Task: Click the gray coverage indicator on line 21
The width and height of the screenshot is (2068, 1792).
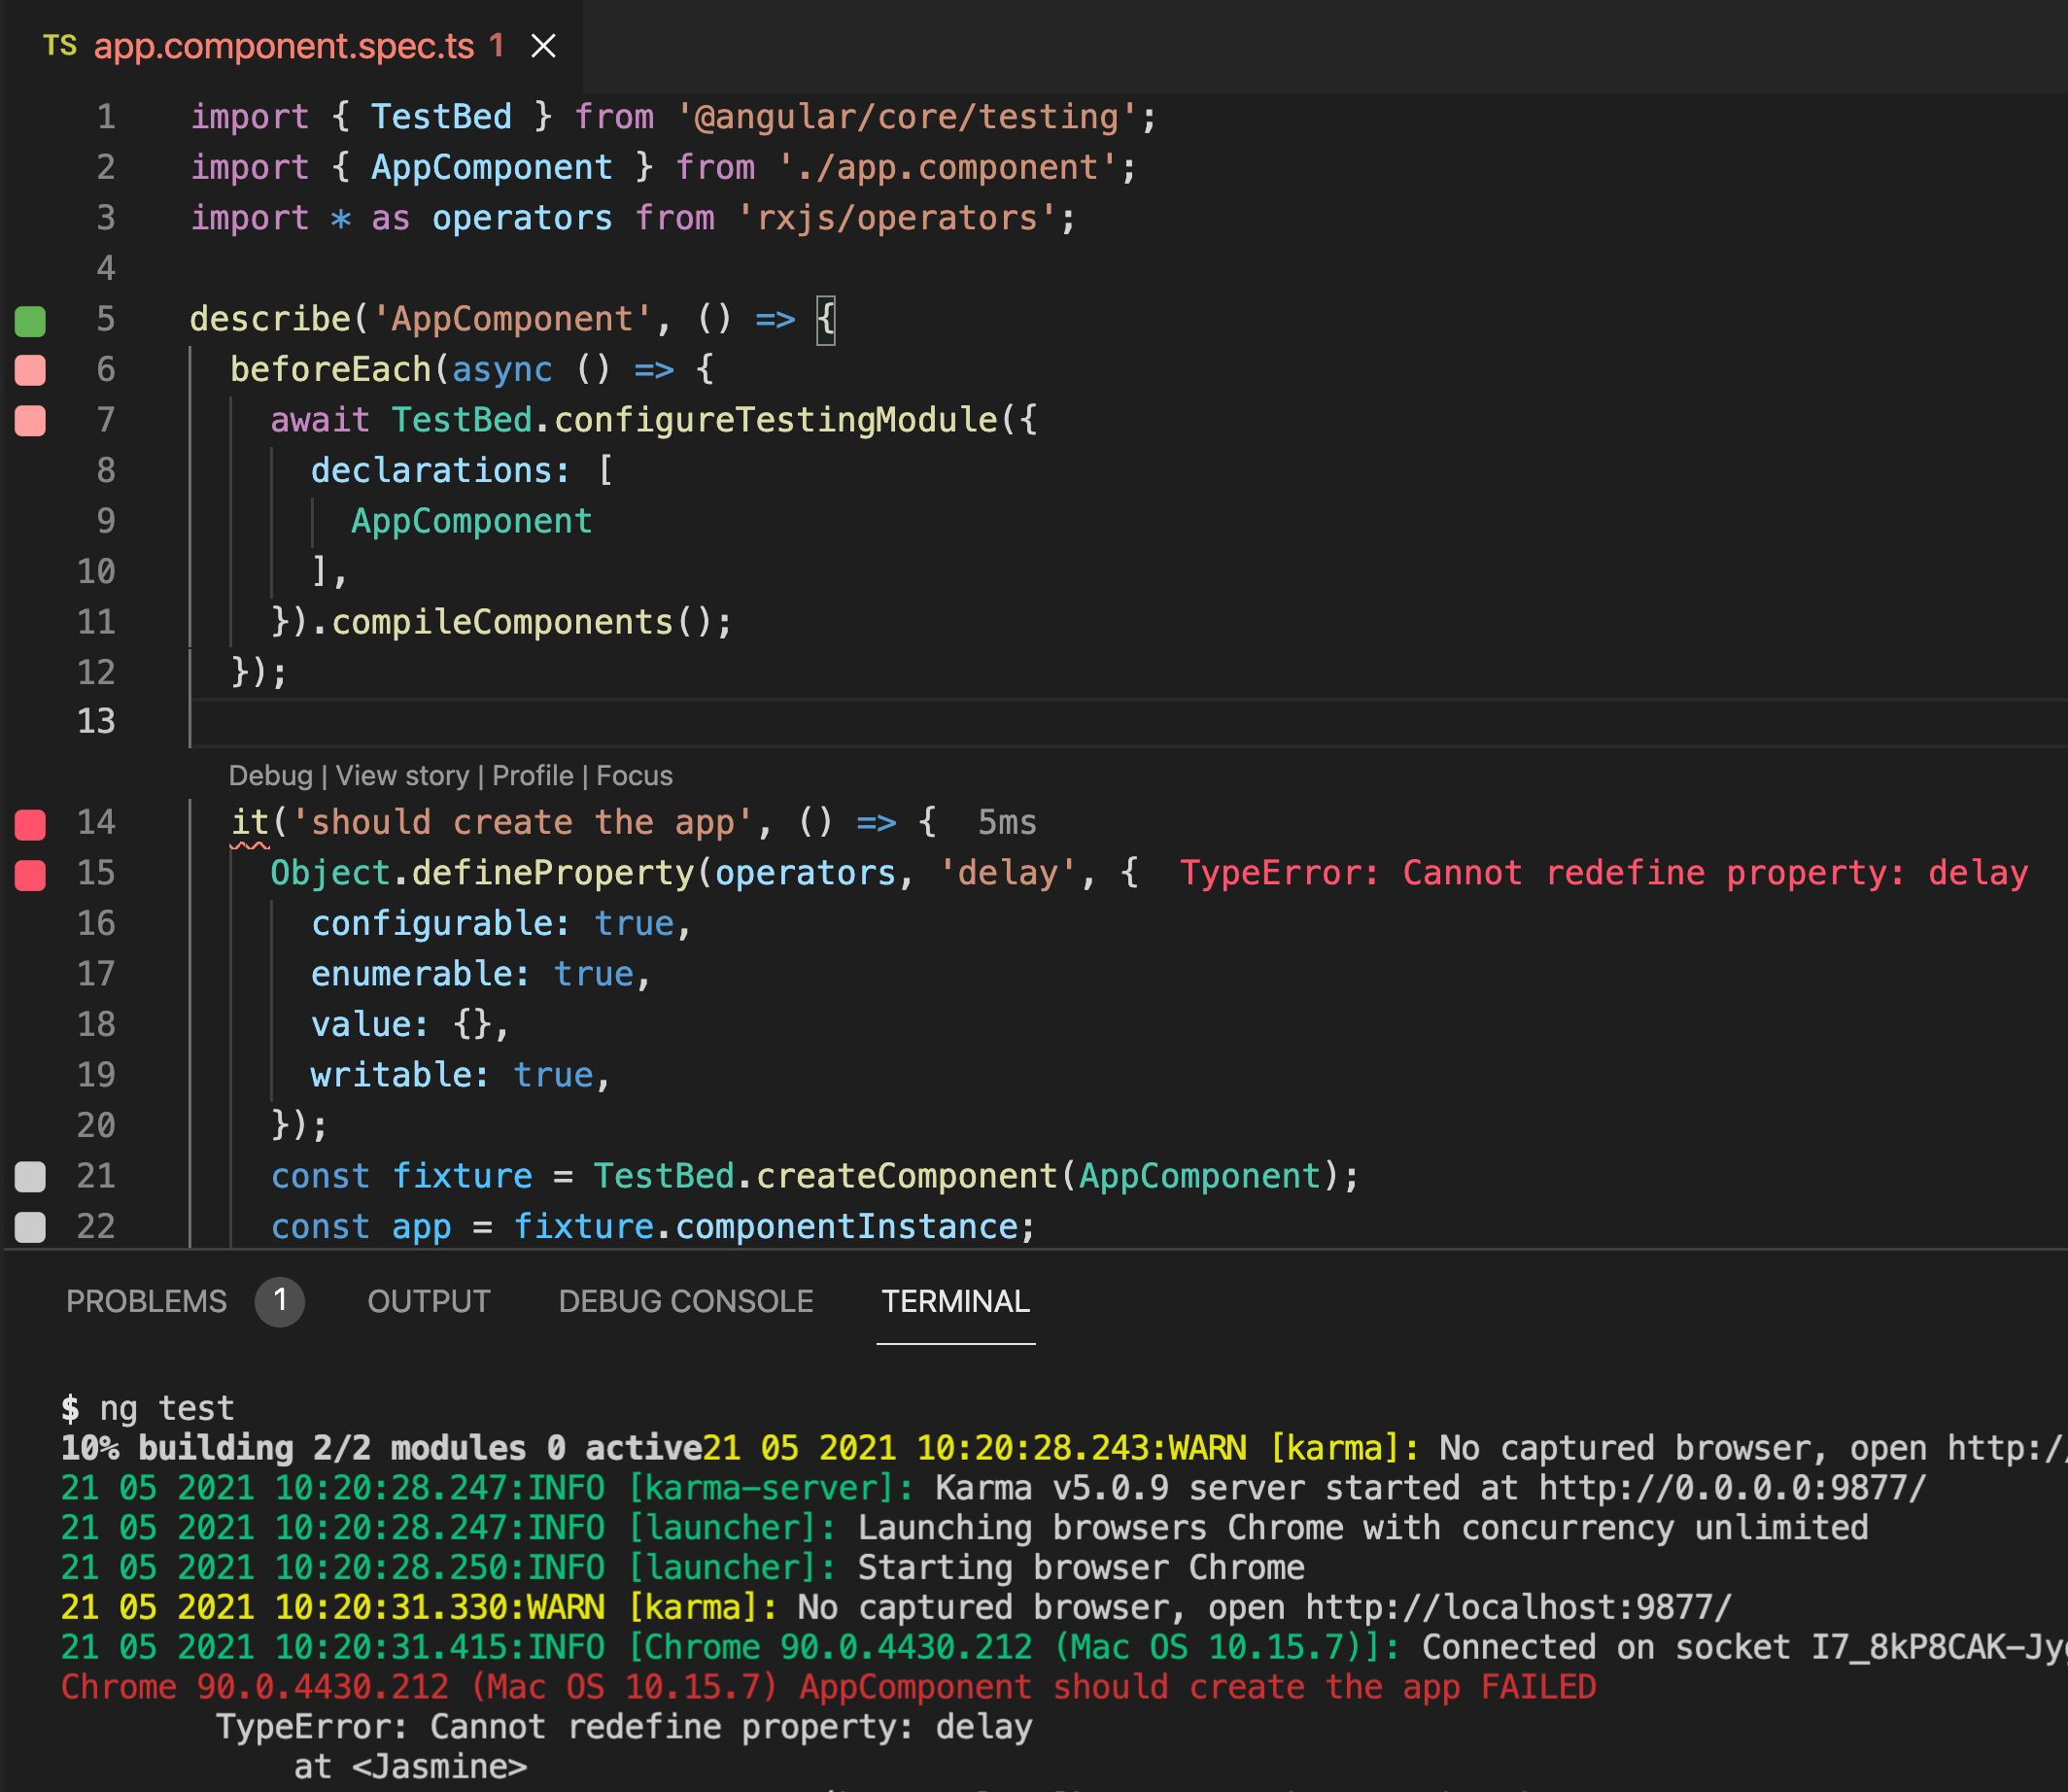Action: click(29, 1176)
